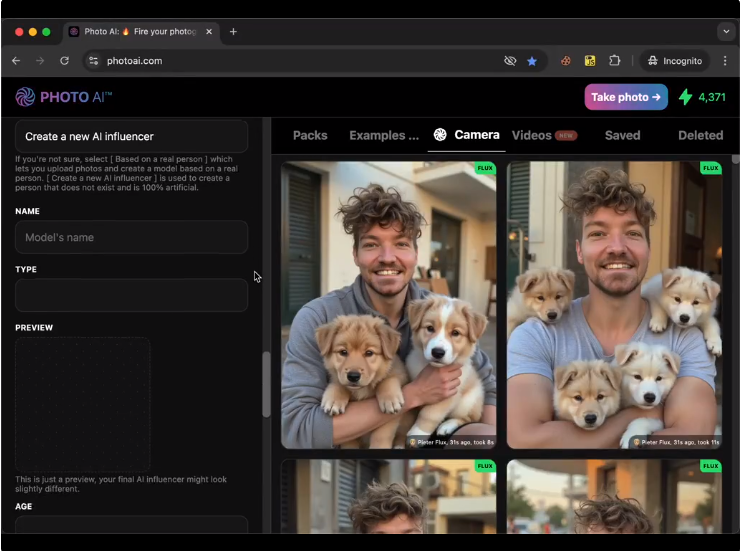Open the Deleted tab

click(700, 135)
